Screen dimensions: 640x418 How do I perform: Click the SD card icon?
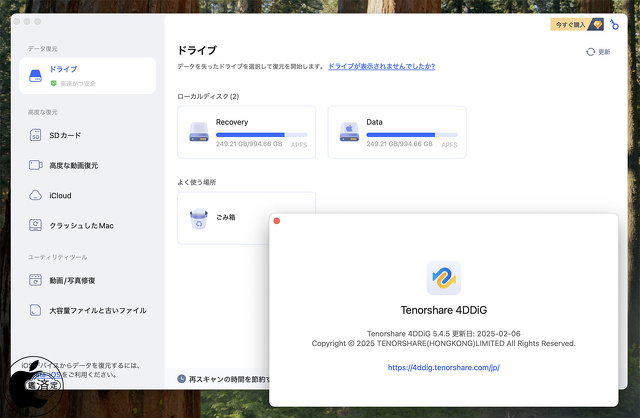click(x=36, y=135)
